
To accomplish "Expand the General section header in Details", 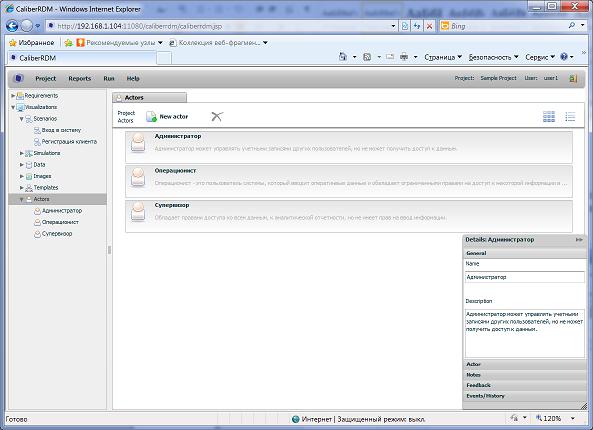I will tap(524, 253).
